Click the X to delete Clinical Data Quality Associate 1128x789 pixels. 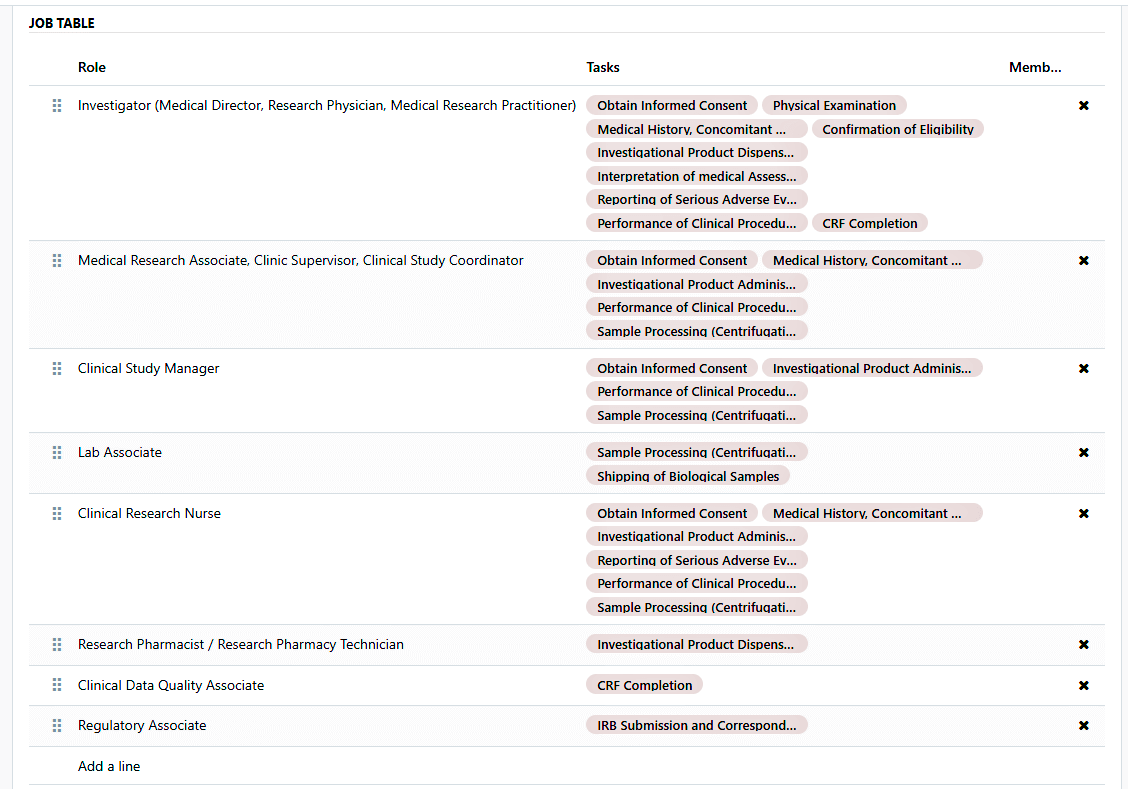(x=1083, y=685)
